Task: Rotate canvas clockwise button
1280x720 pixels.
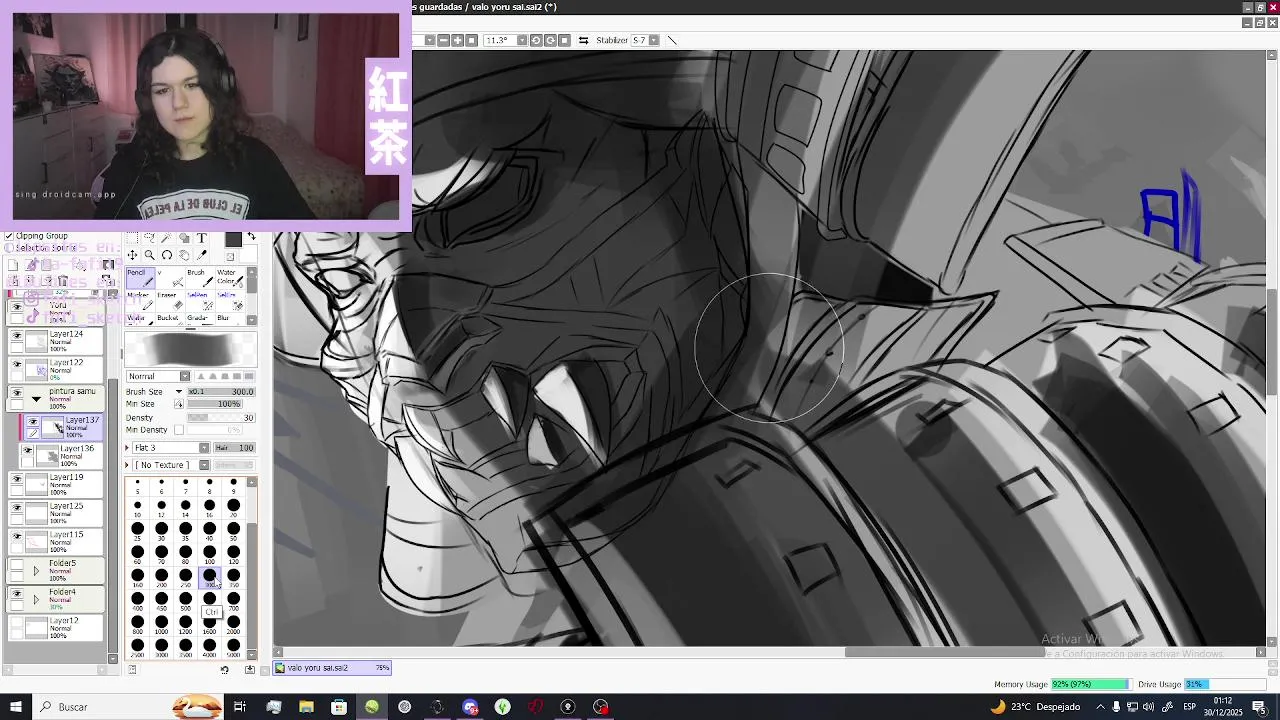Action: [550, 40]
